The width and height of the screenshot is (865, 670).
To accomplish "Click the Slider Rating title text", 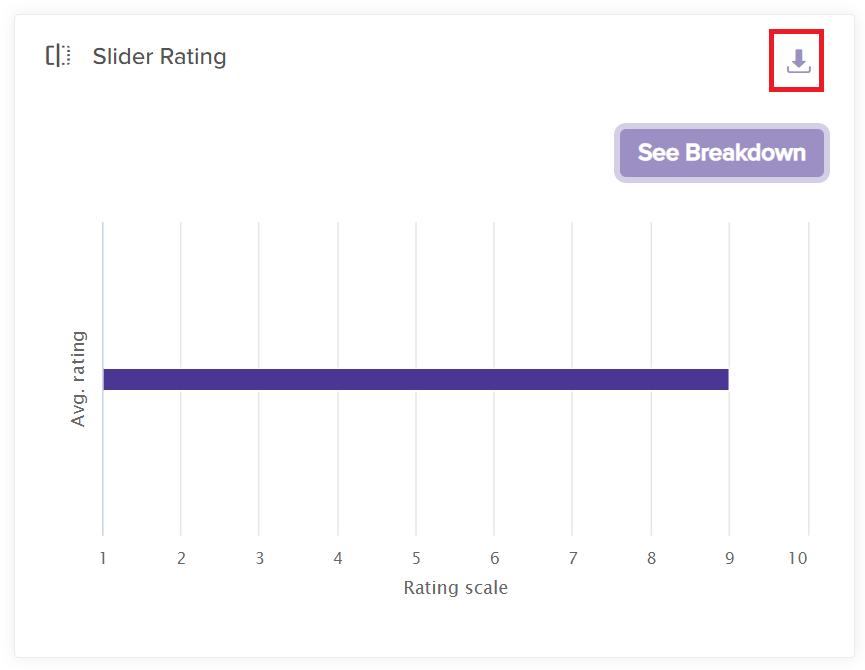I will click(x=159, y=56).
